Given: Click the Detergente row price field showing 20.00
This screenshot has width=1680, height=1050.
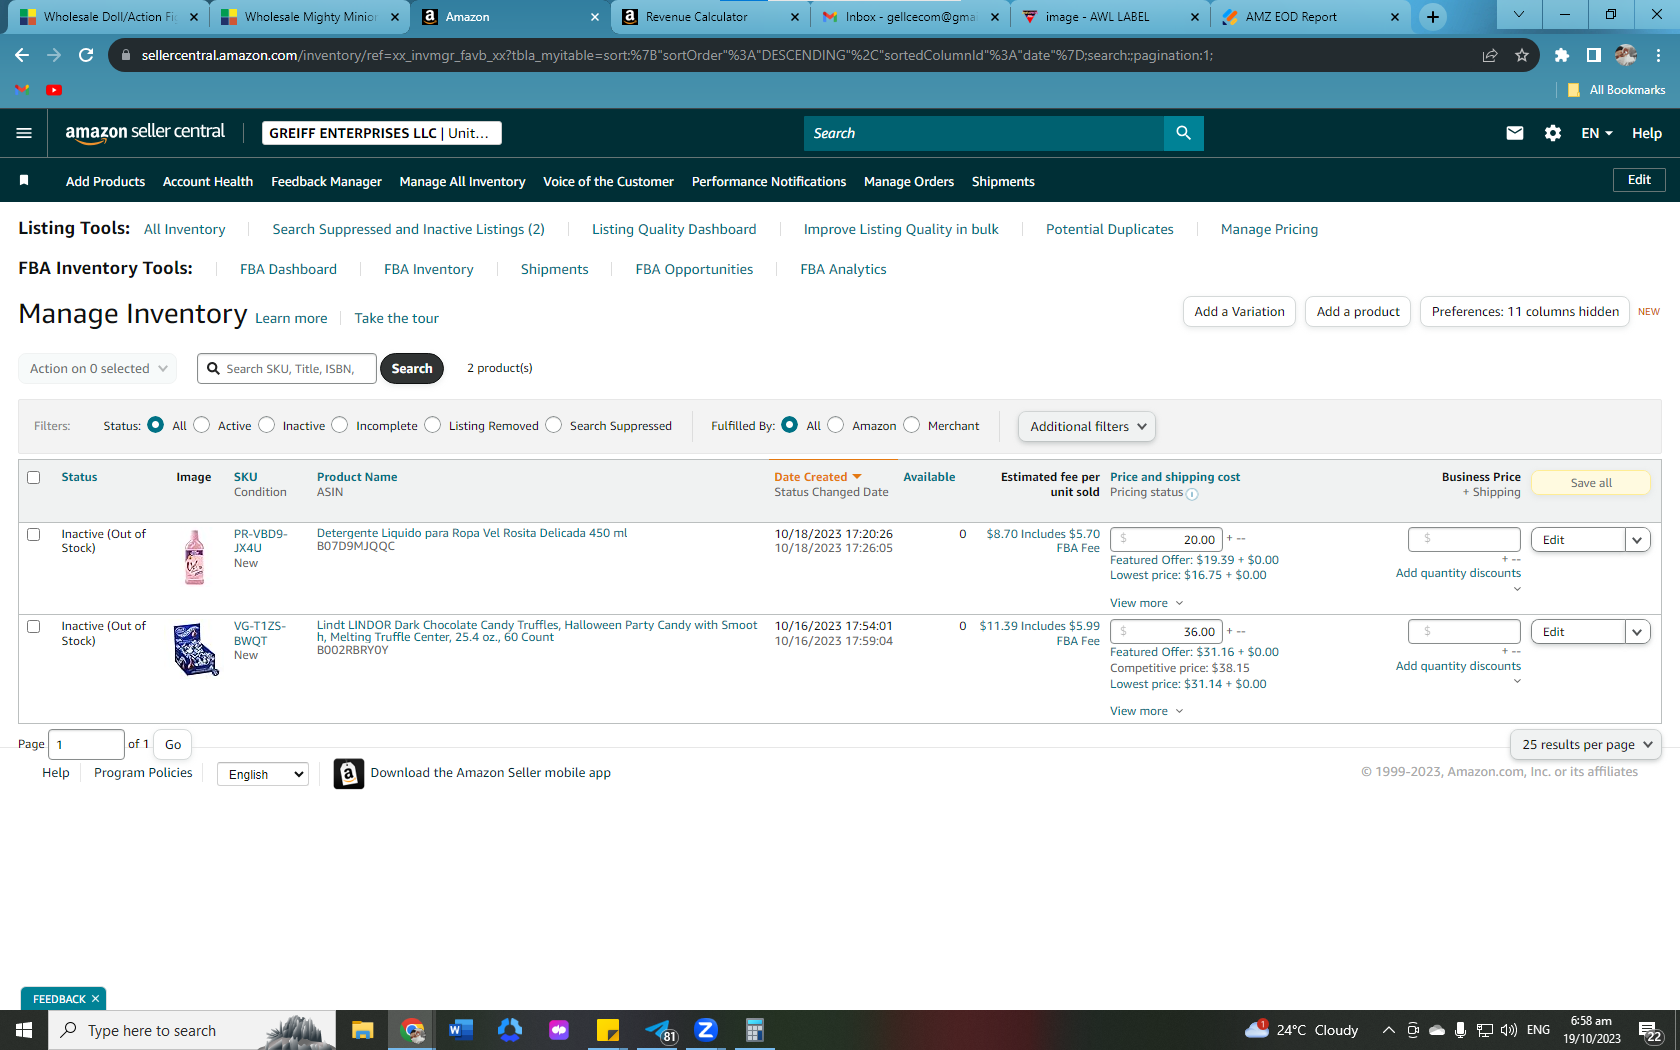Looking at the screenshot, I should point(1165,540).
